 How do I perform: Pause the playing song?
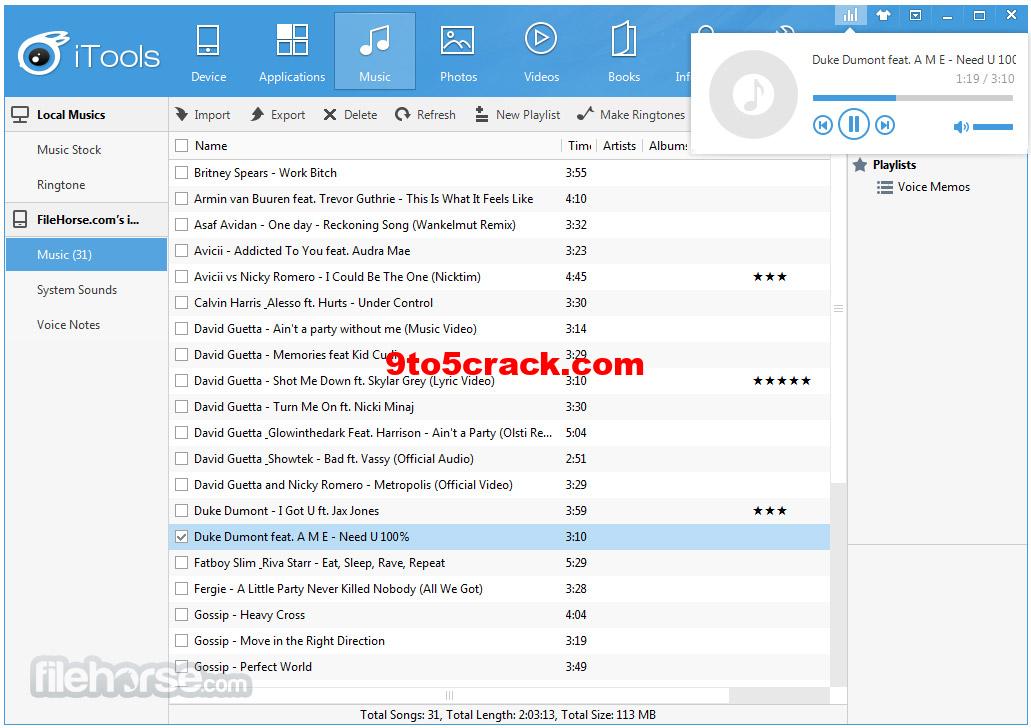click(853, 124)
